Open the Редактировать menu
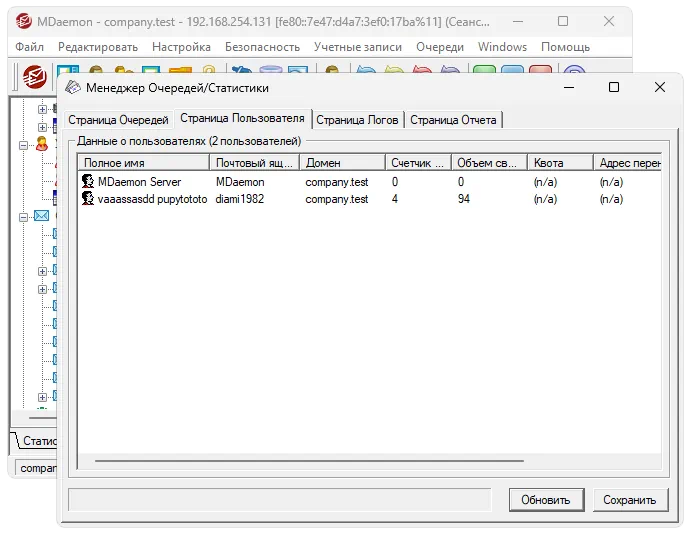Viewport: 690px width, 538px height. pos(98,47)
